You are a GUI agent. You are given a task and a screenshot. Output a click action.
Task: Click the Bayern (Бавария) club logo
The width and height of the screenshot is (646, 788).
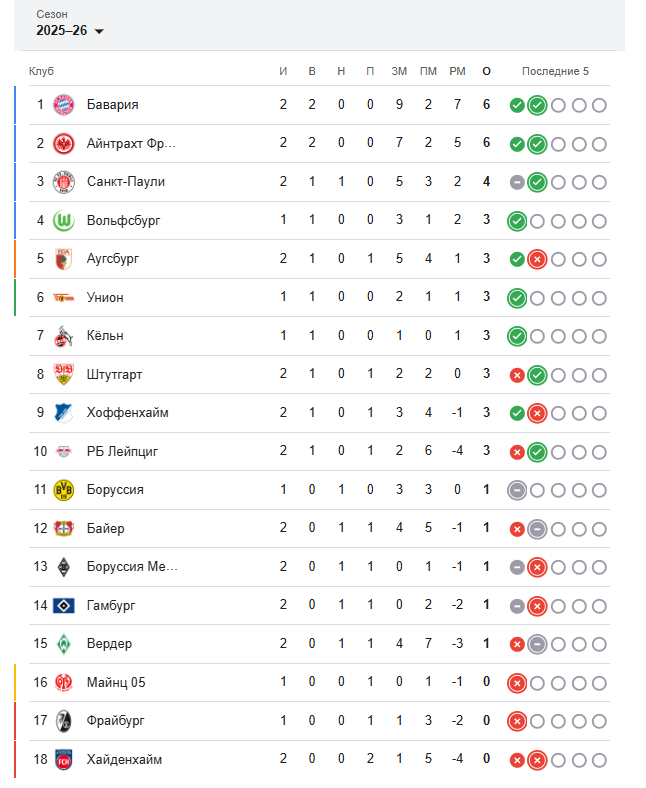coord(64,105)
